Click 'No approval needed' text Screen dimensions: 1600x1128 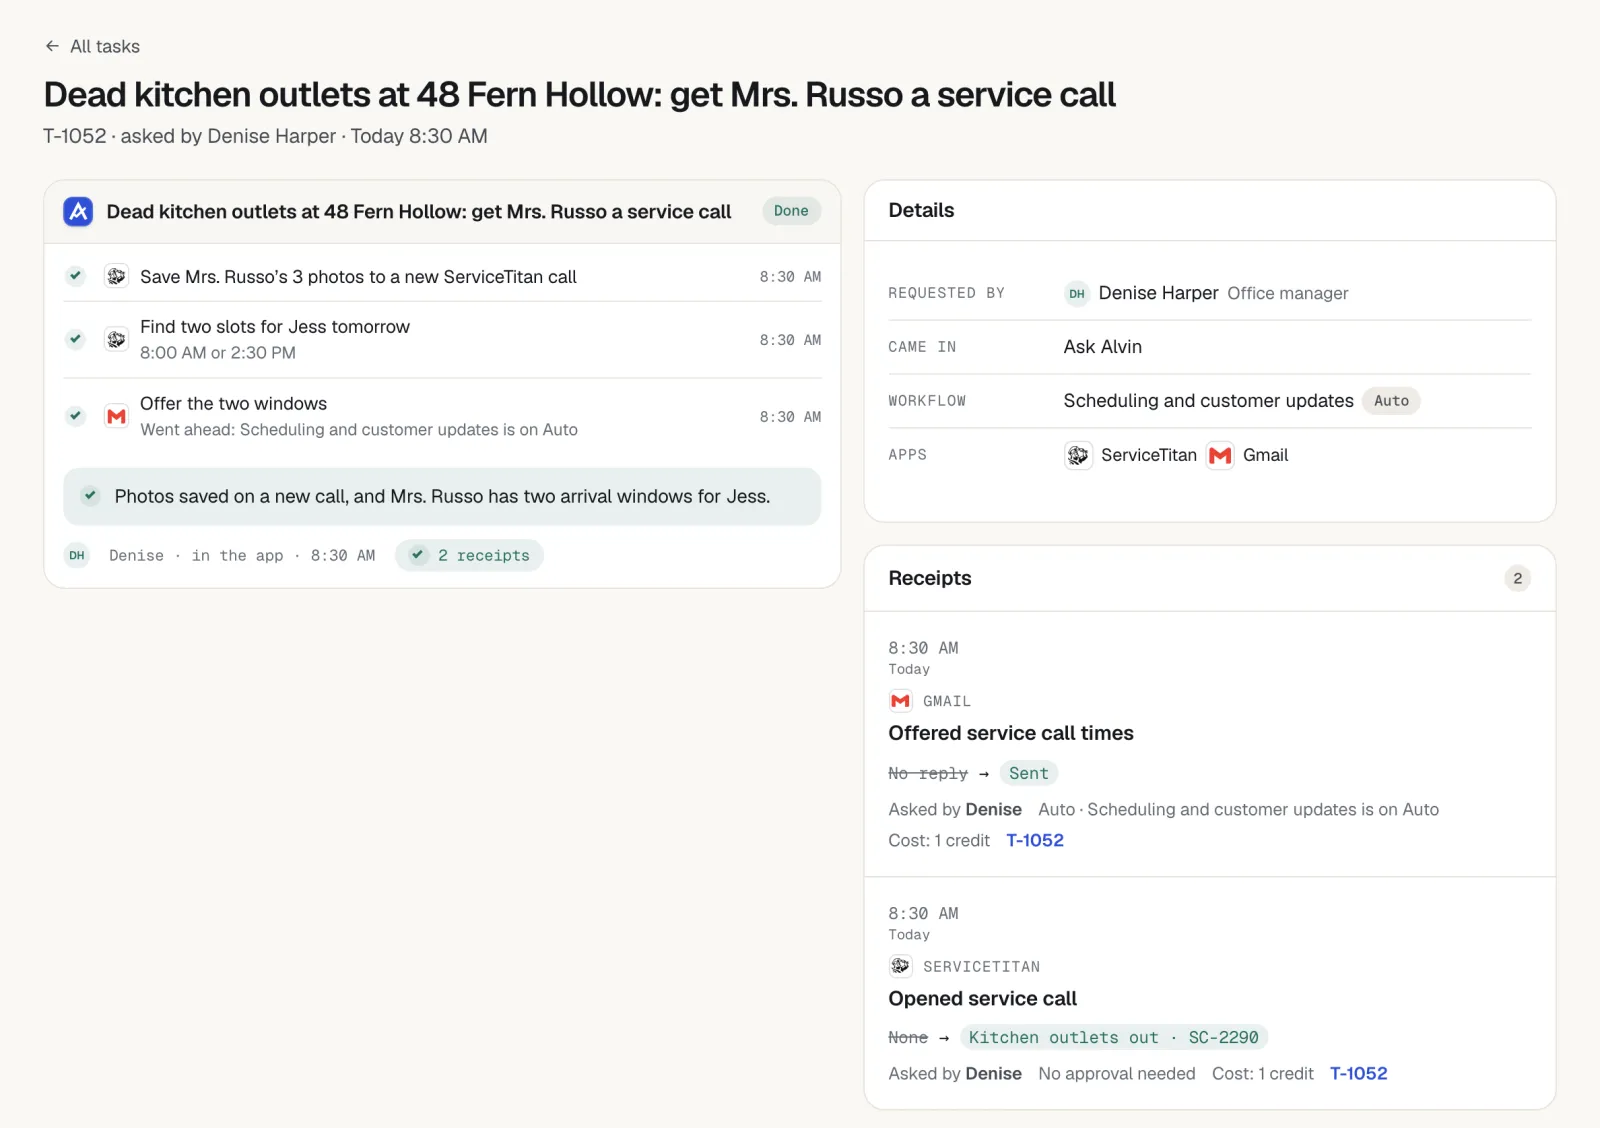click(x=1116, y=1073)
